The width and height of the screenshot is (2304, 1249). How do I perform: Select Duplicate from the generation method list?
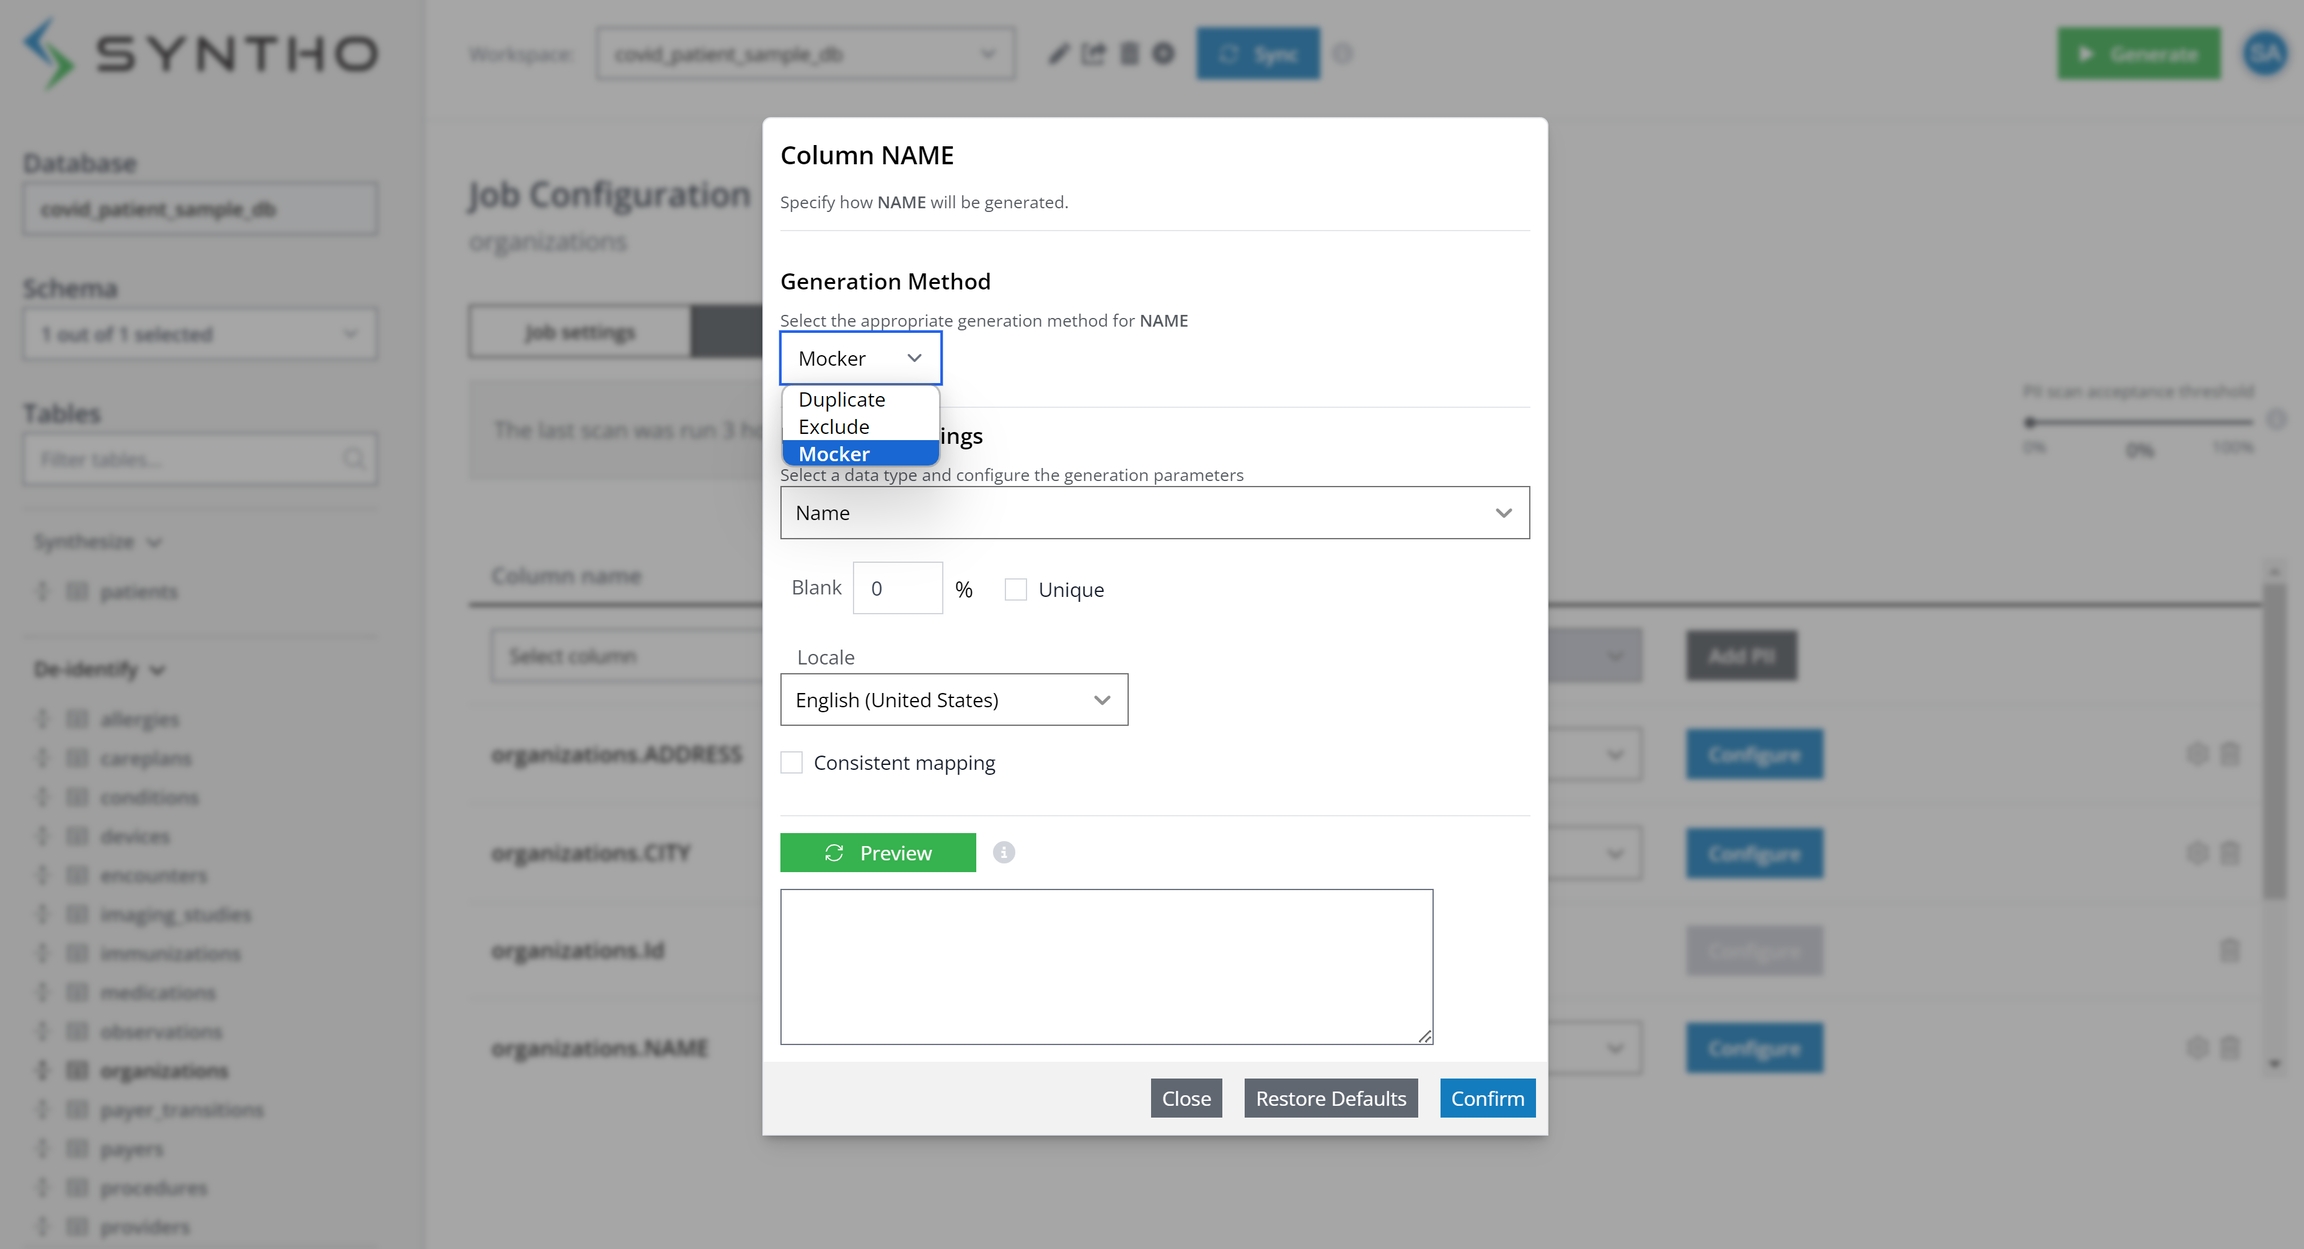842,399
